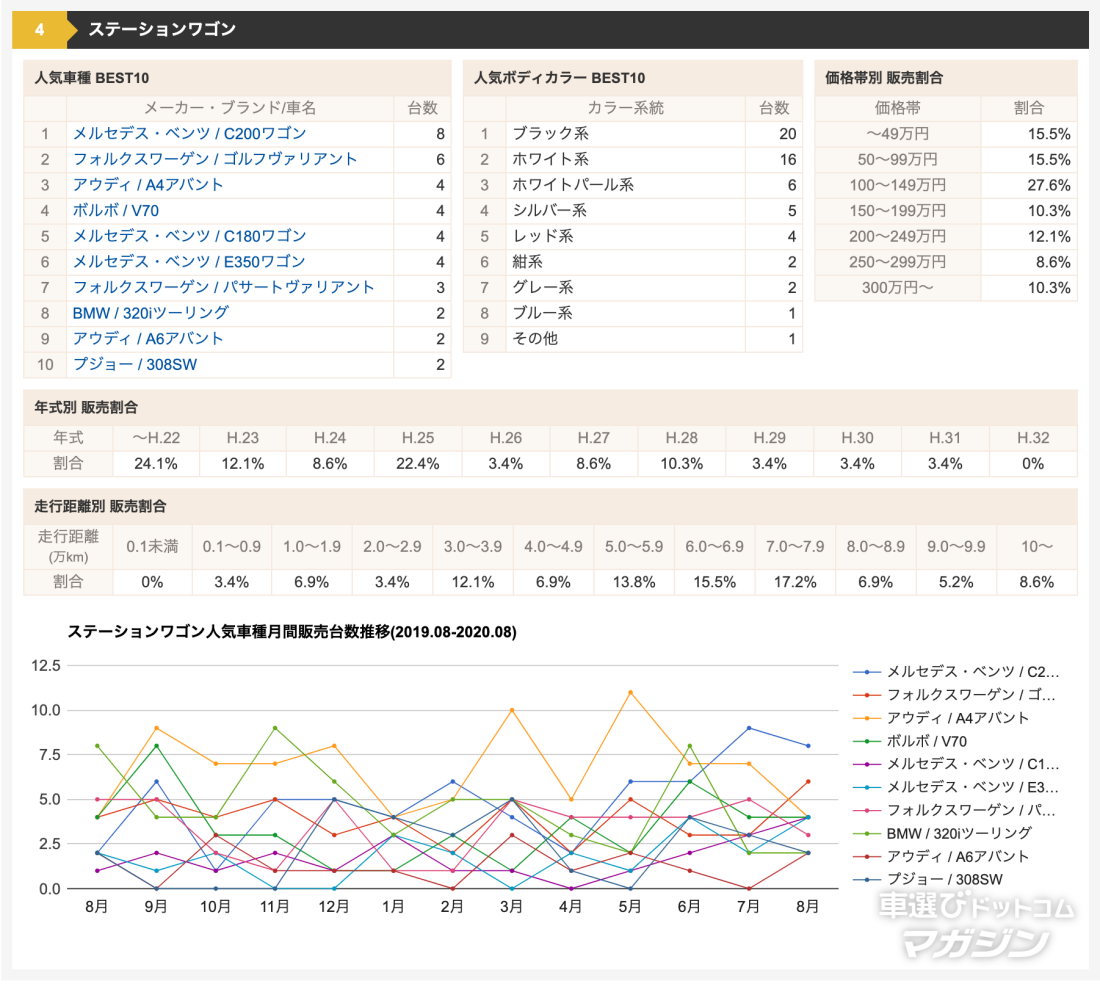This screenshot has height=984, width=1100.
Task: Click the 17.2% mileage ratio value
Action: coord(795,582)
